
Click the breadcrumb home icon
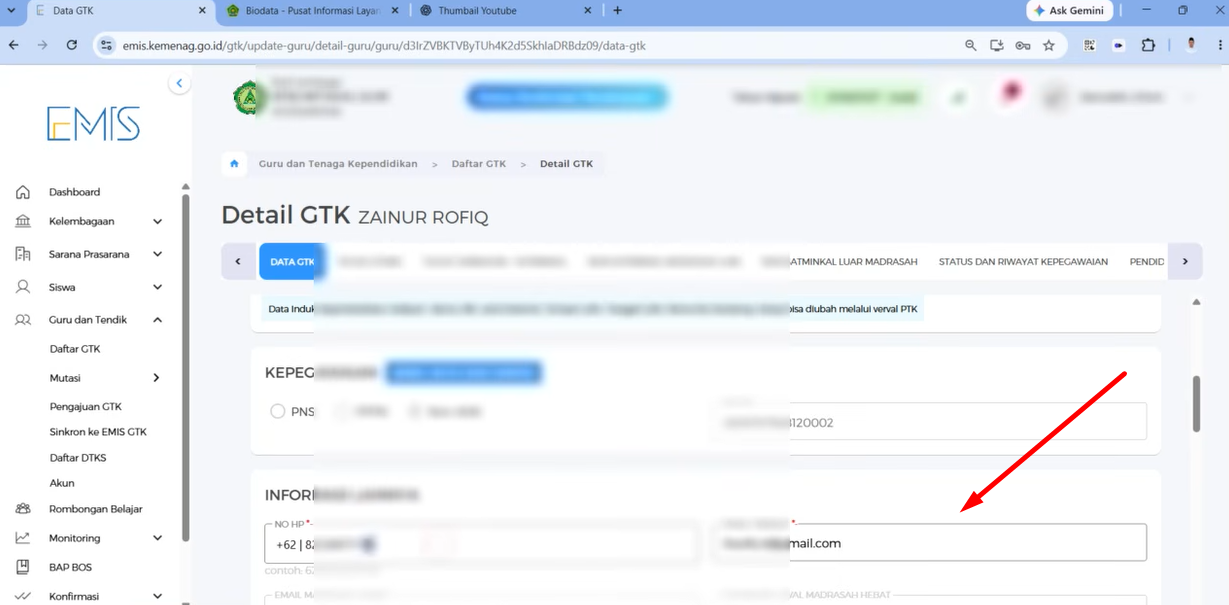(234, 164)
